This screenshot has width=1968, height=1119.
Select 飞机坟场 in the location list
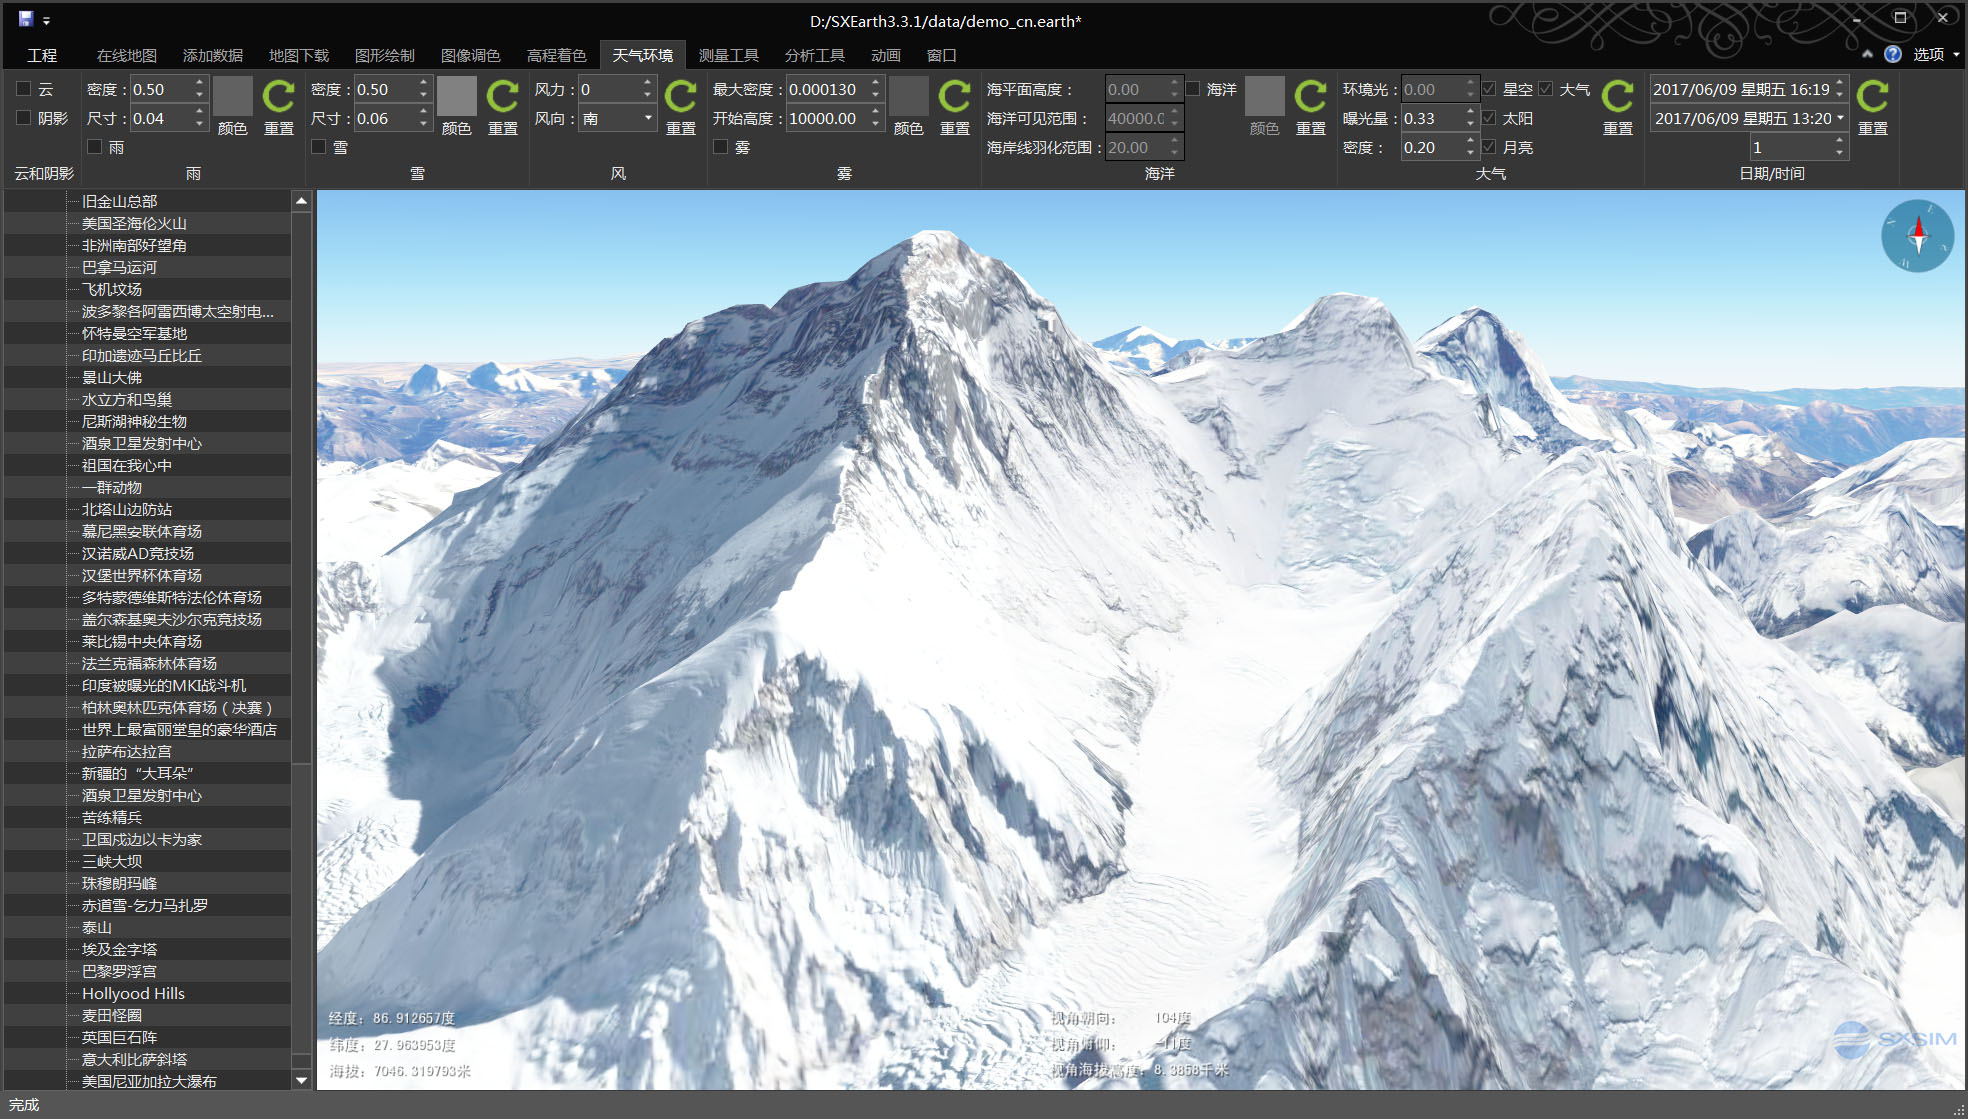click(x=112, y=289)
